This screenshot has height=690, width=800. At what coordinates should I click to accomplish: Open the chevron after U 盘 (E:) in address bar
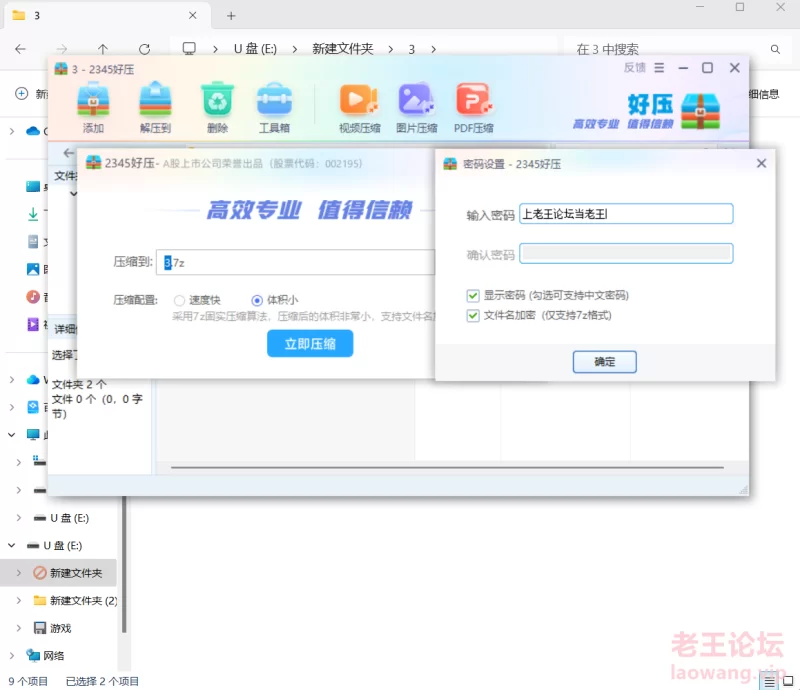[x=295, y=50]
